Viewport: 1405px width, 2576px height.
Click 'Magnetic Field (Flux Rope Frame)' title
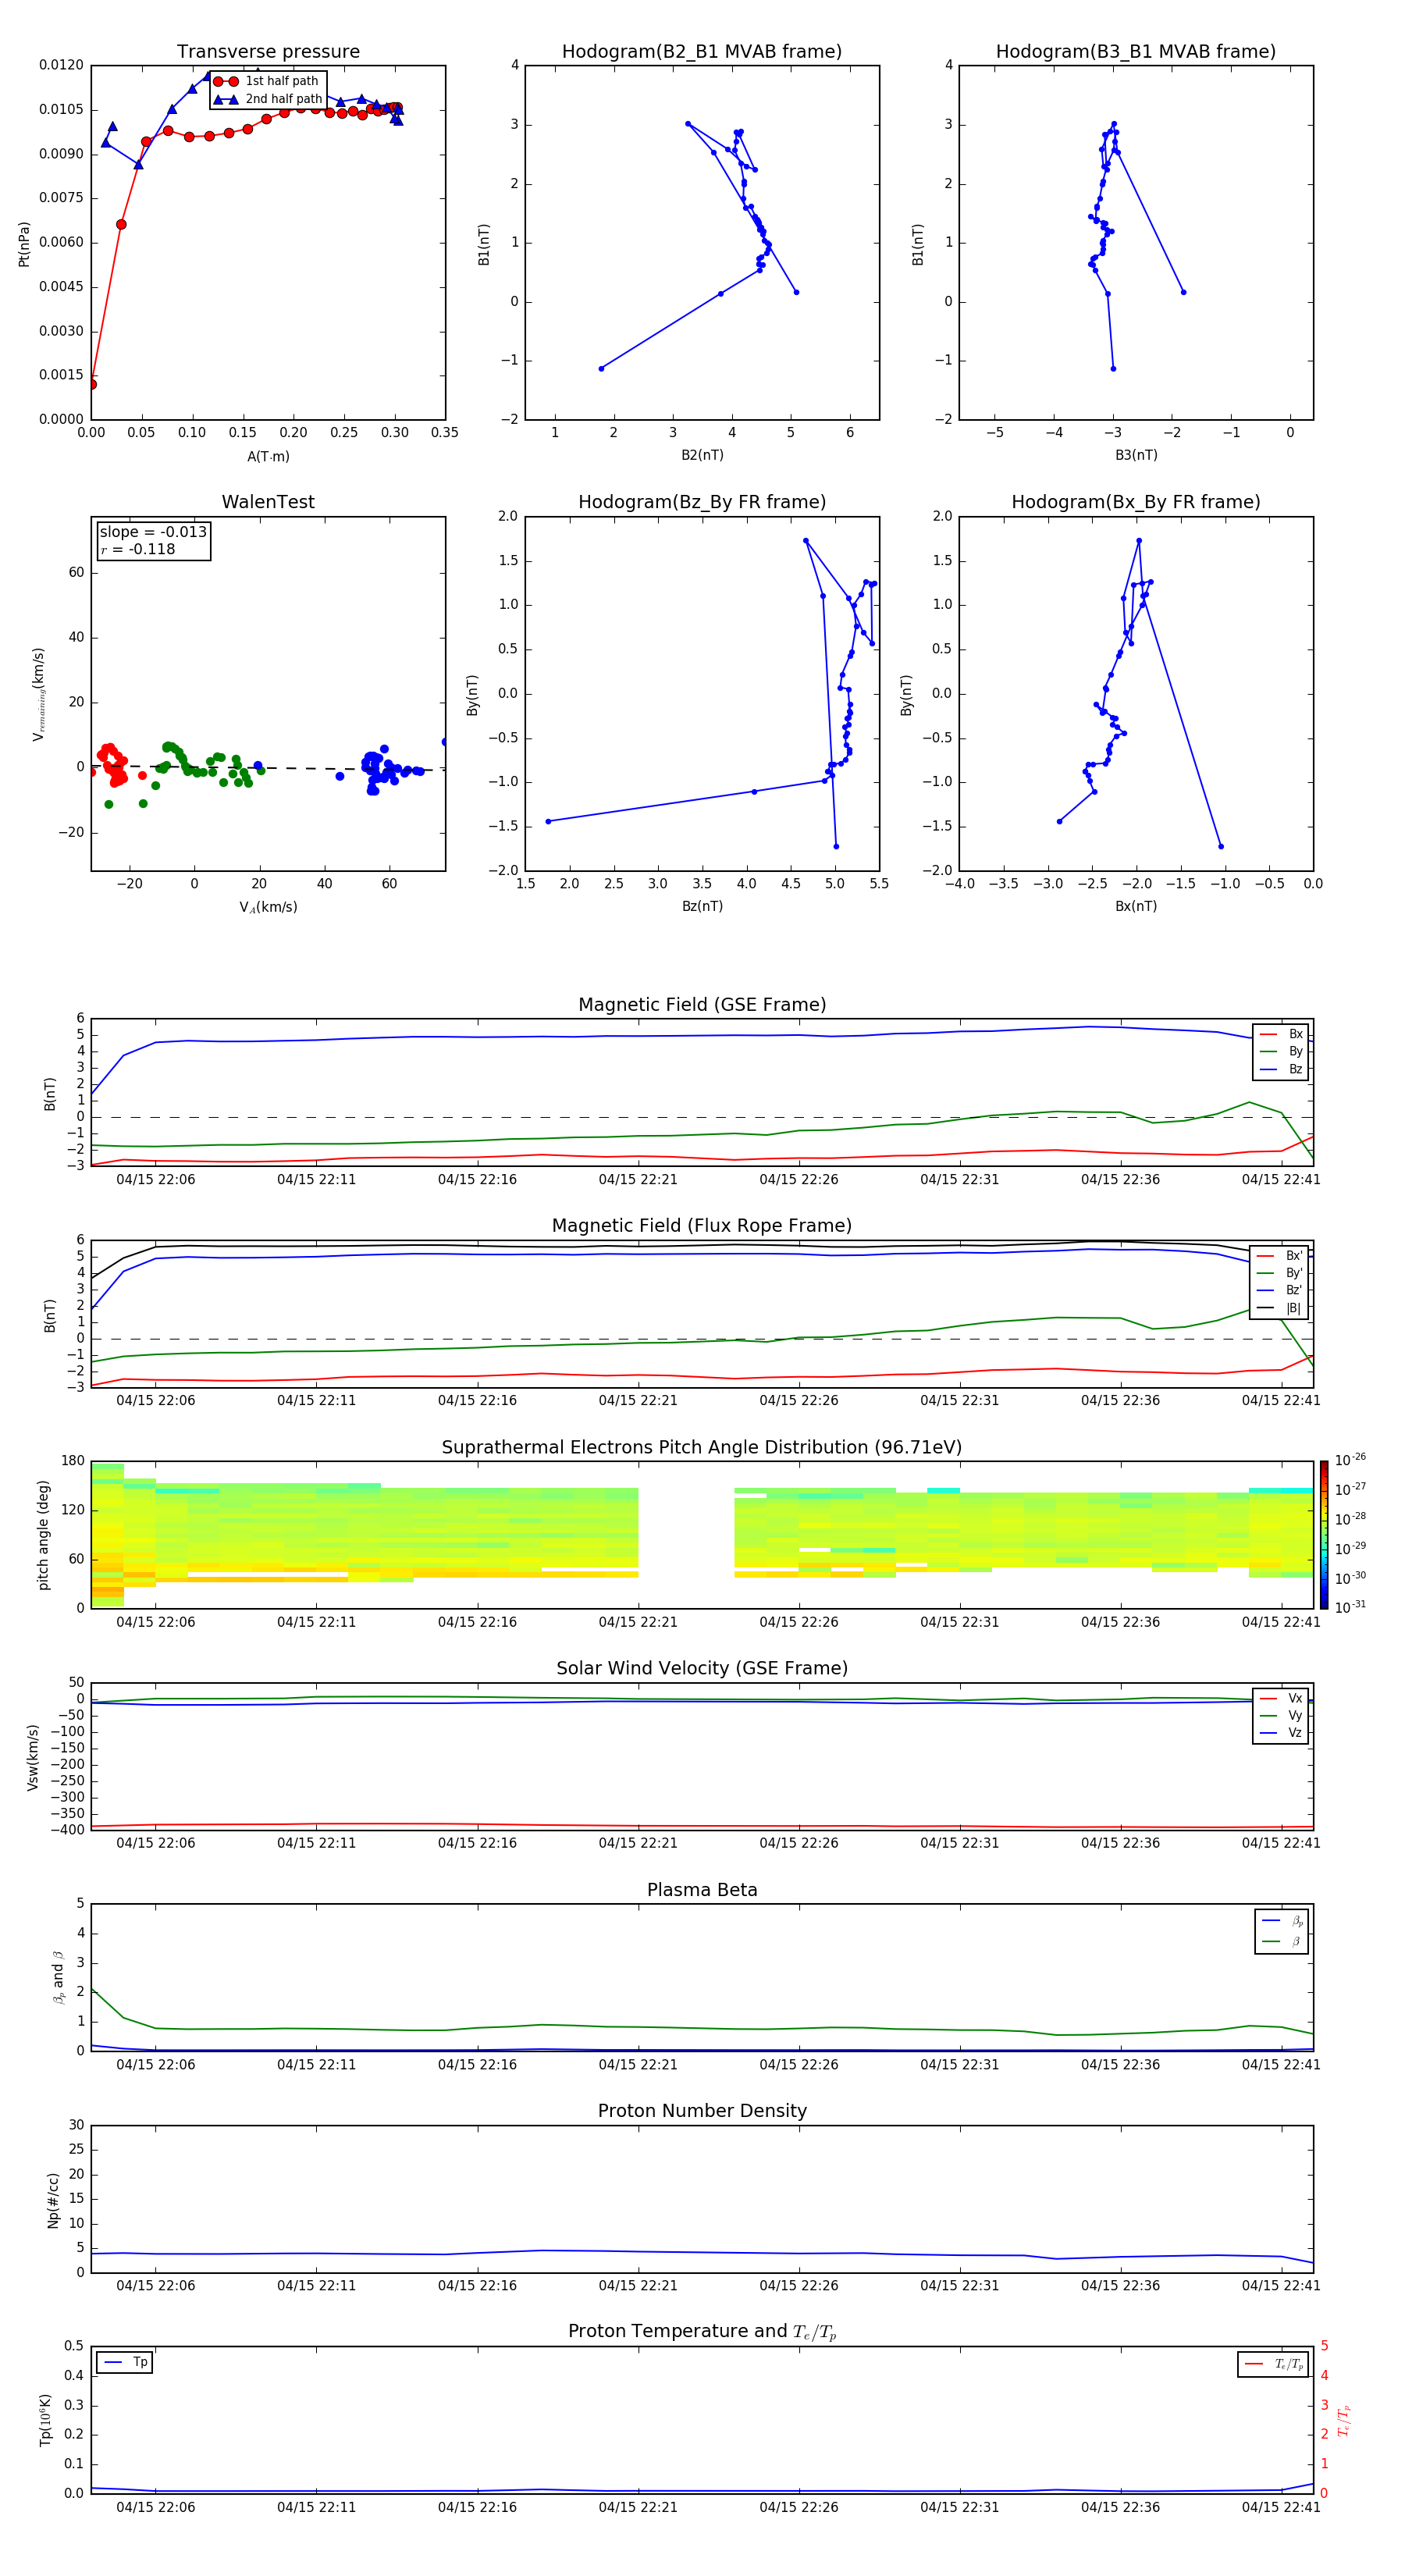702,1225
